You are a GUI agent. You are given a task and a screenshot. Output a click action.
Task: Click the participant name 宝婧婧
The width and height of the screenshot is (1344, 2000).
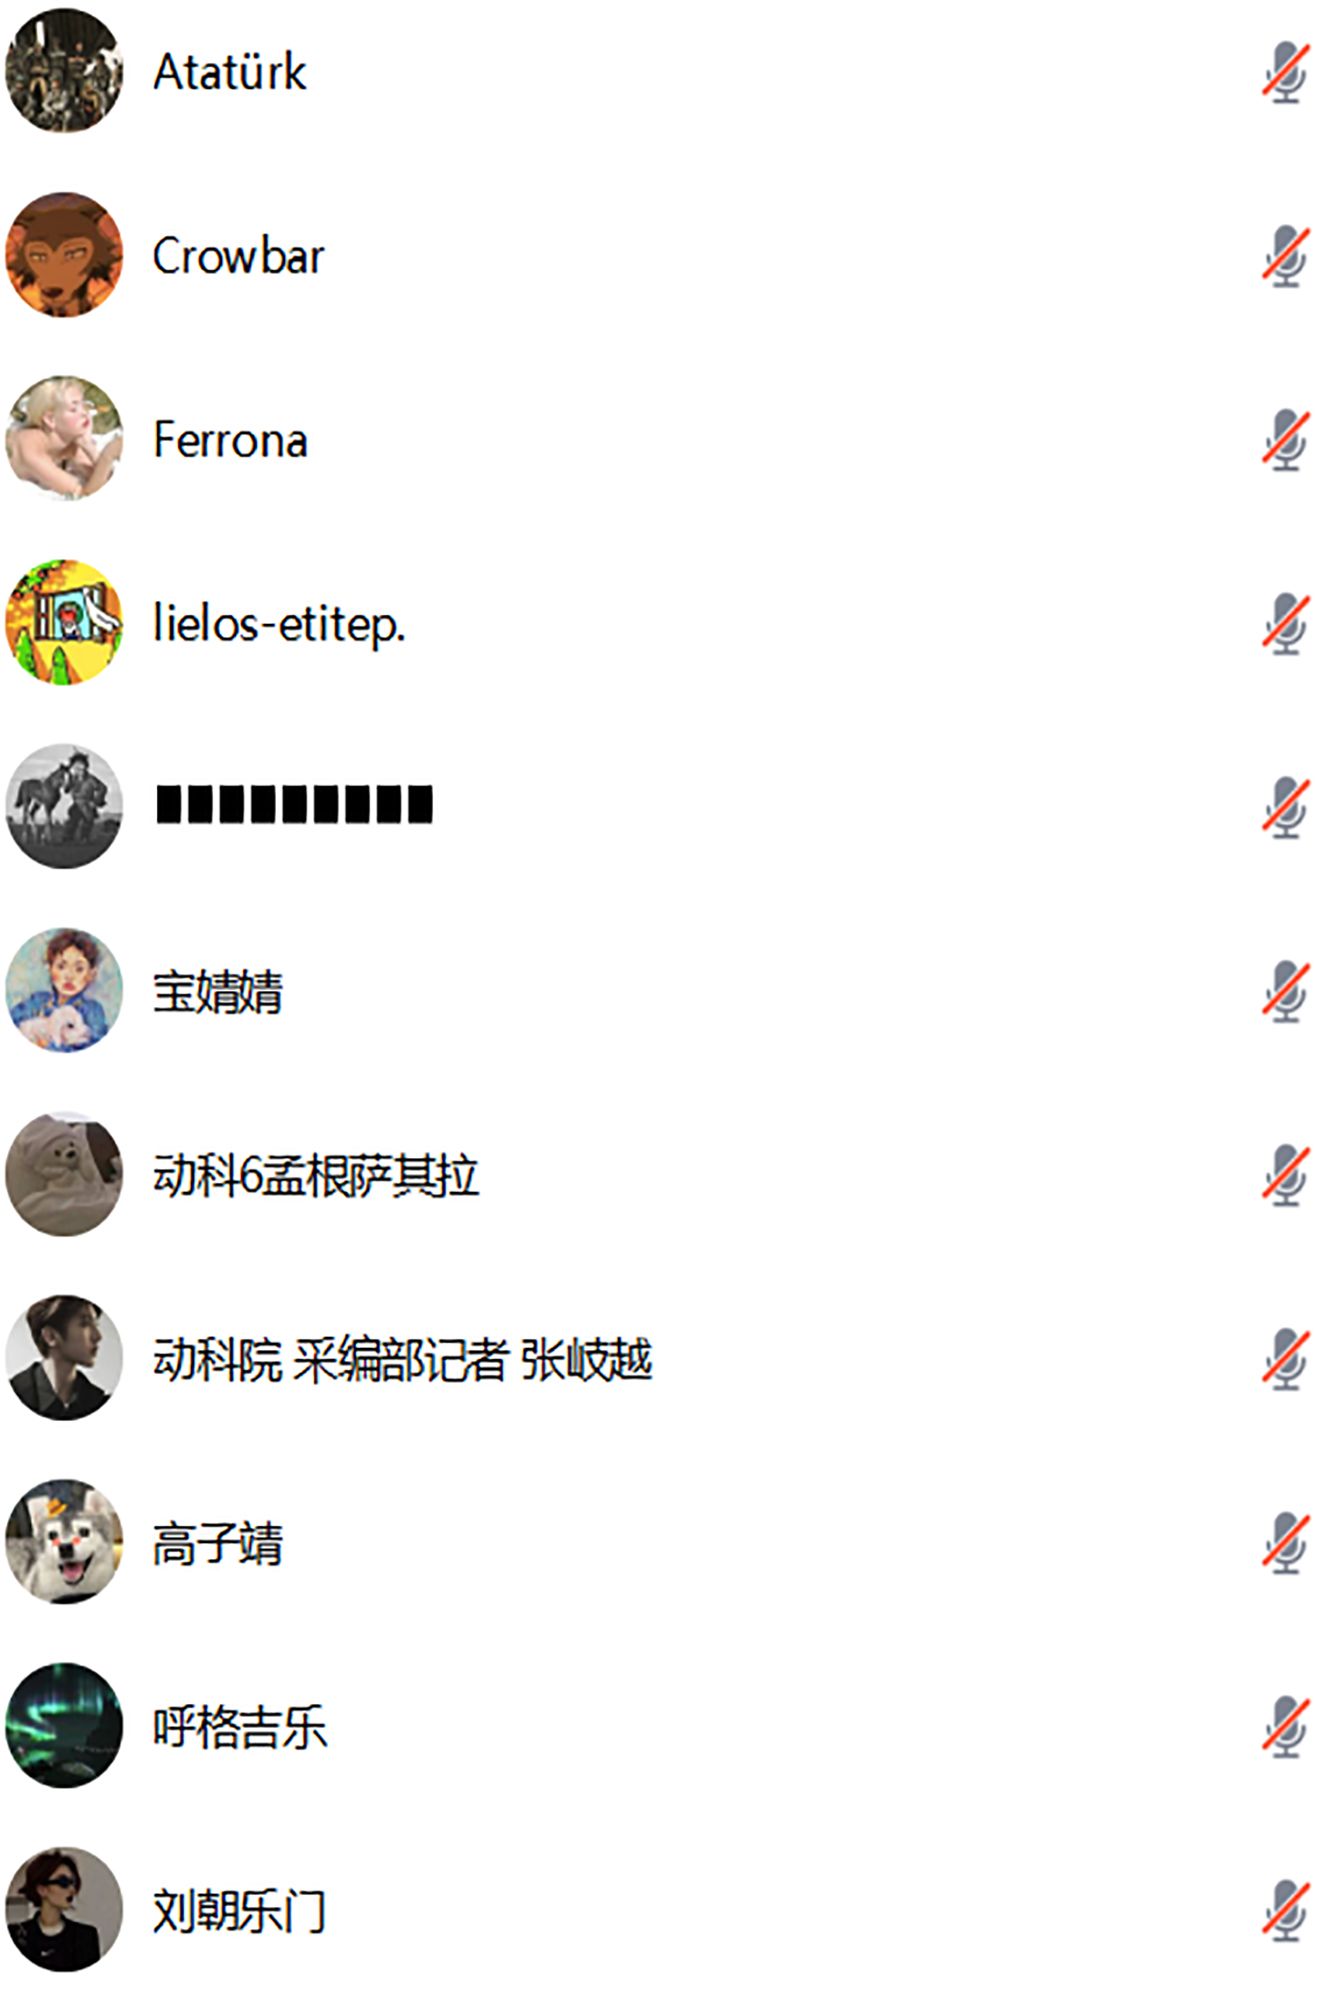tap(218, 992)
